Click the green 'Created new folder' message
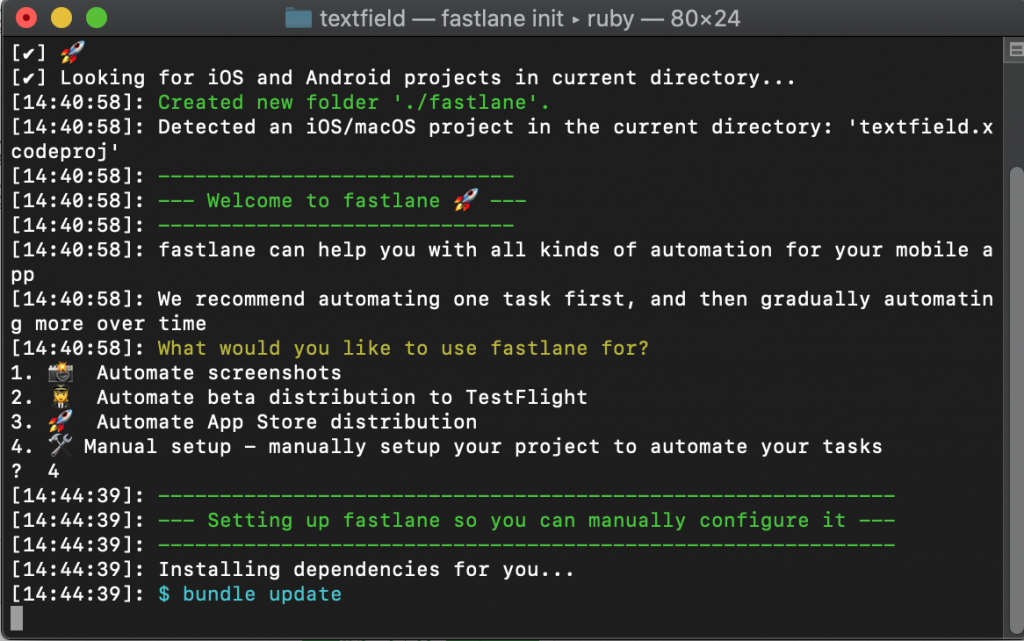Image resolution: width=1024 pixels, height=641 pixels. pos(354,102)
